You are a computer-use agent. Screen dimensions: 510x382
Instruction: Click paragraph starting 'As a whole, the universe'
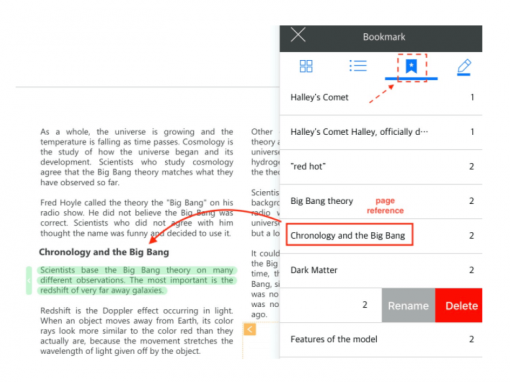click(x=137, y=157)
